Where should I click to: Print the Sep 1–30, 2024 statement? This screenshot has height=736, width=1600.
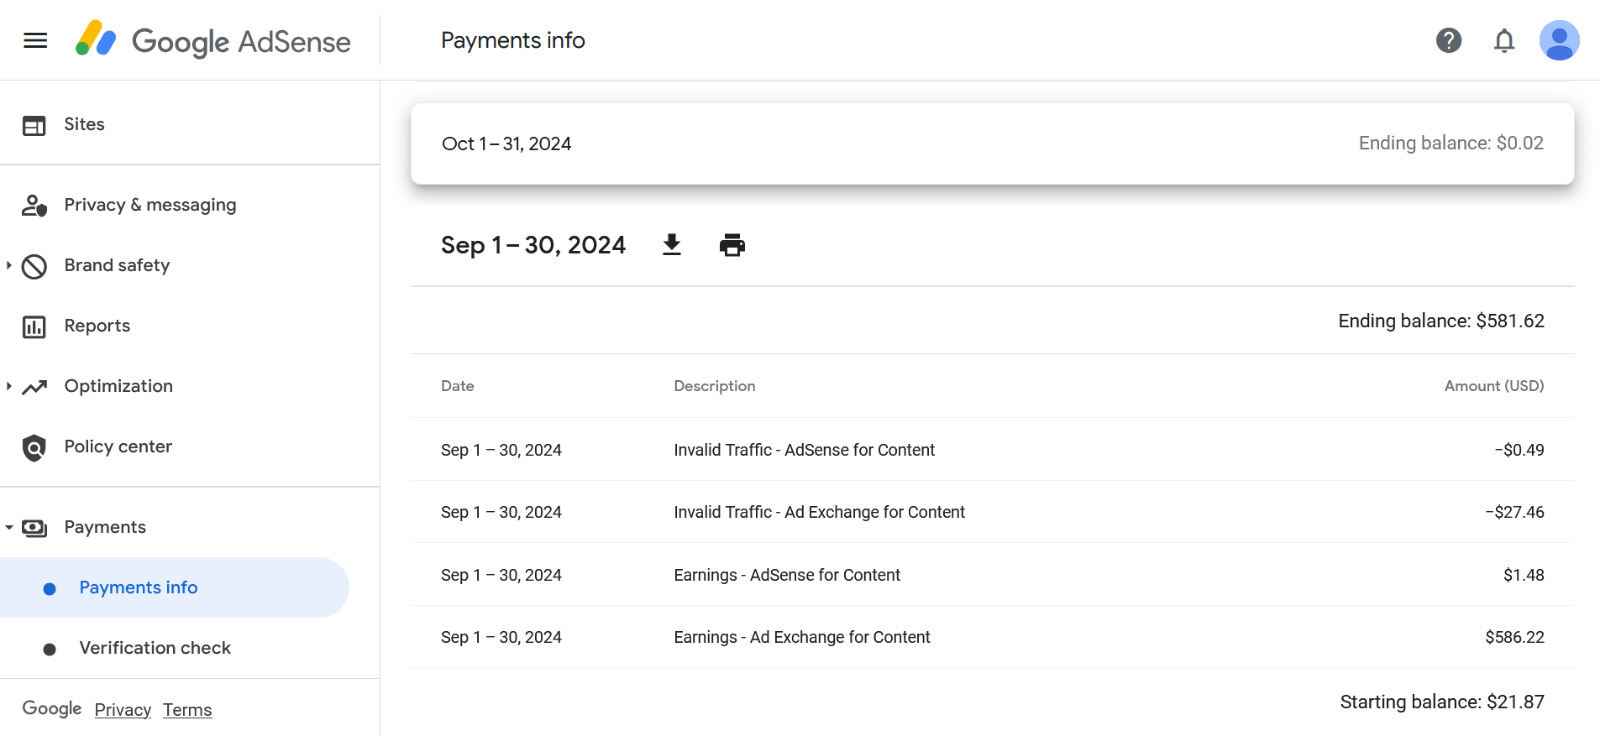(x=732, y=245)
